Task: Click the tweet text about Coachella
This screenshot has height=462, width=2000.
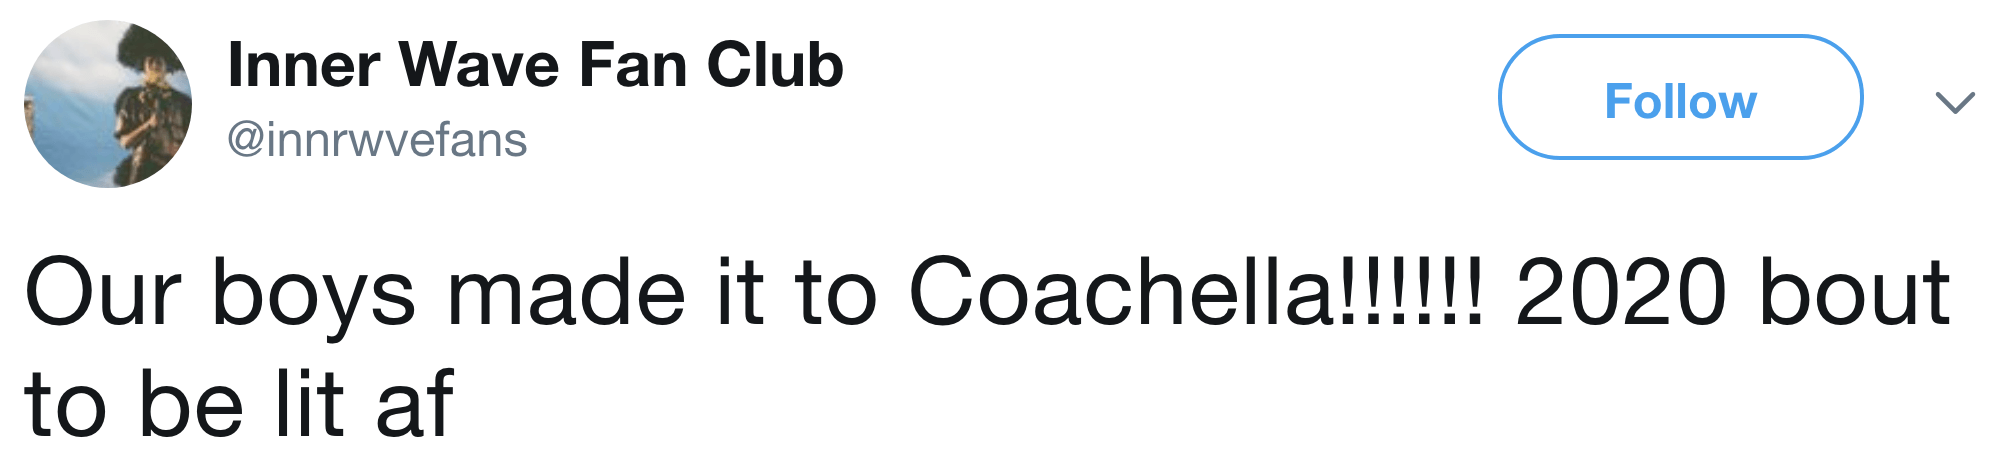Action: 986,294
